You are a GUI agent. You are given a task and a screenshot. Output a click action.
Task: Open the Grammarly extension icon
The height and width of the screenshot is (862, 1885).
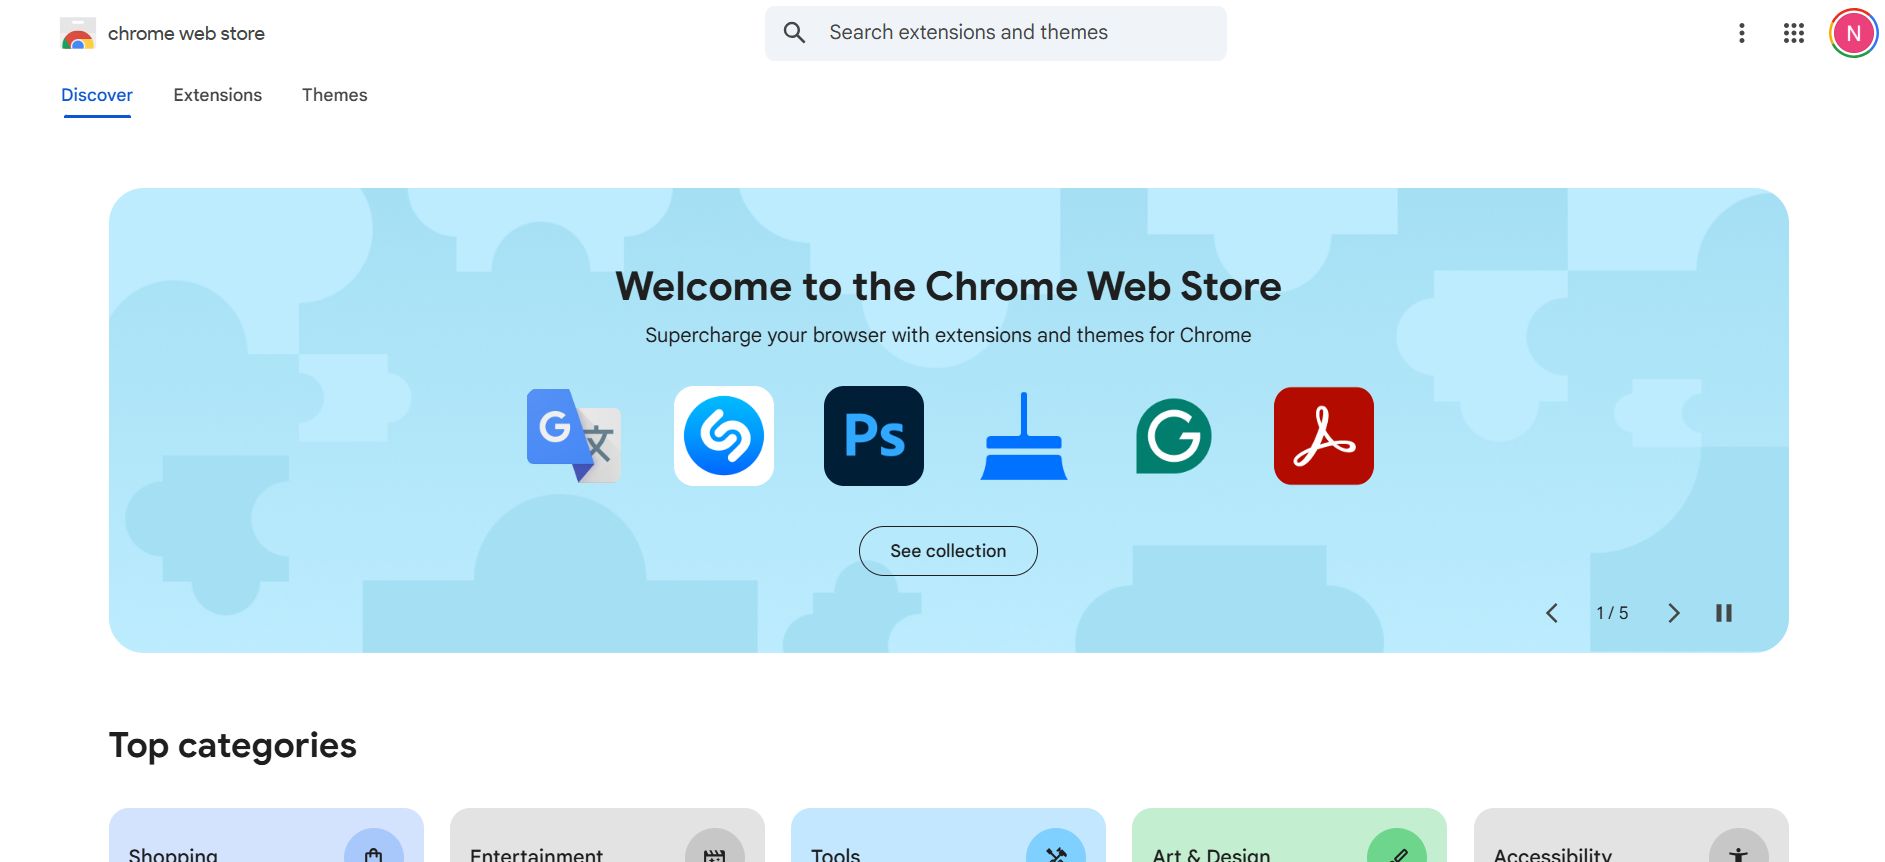point(1174,436)
